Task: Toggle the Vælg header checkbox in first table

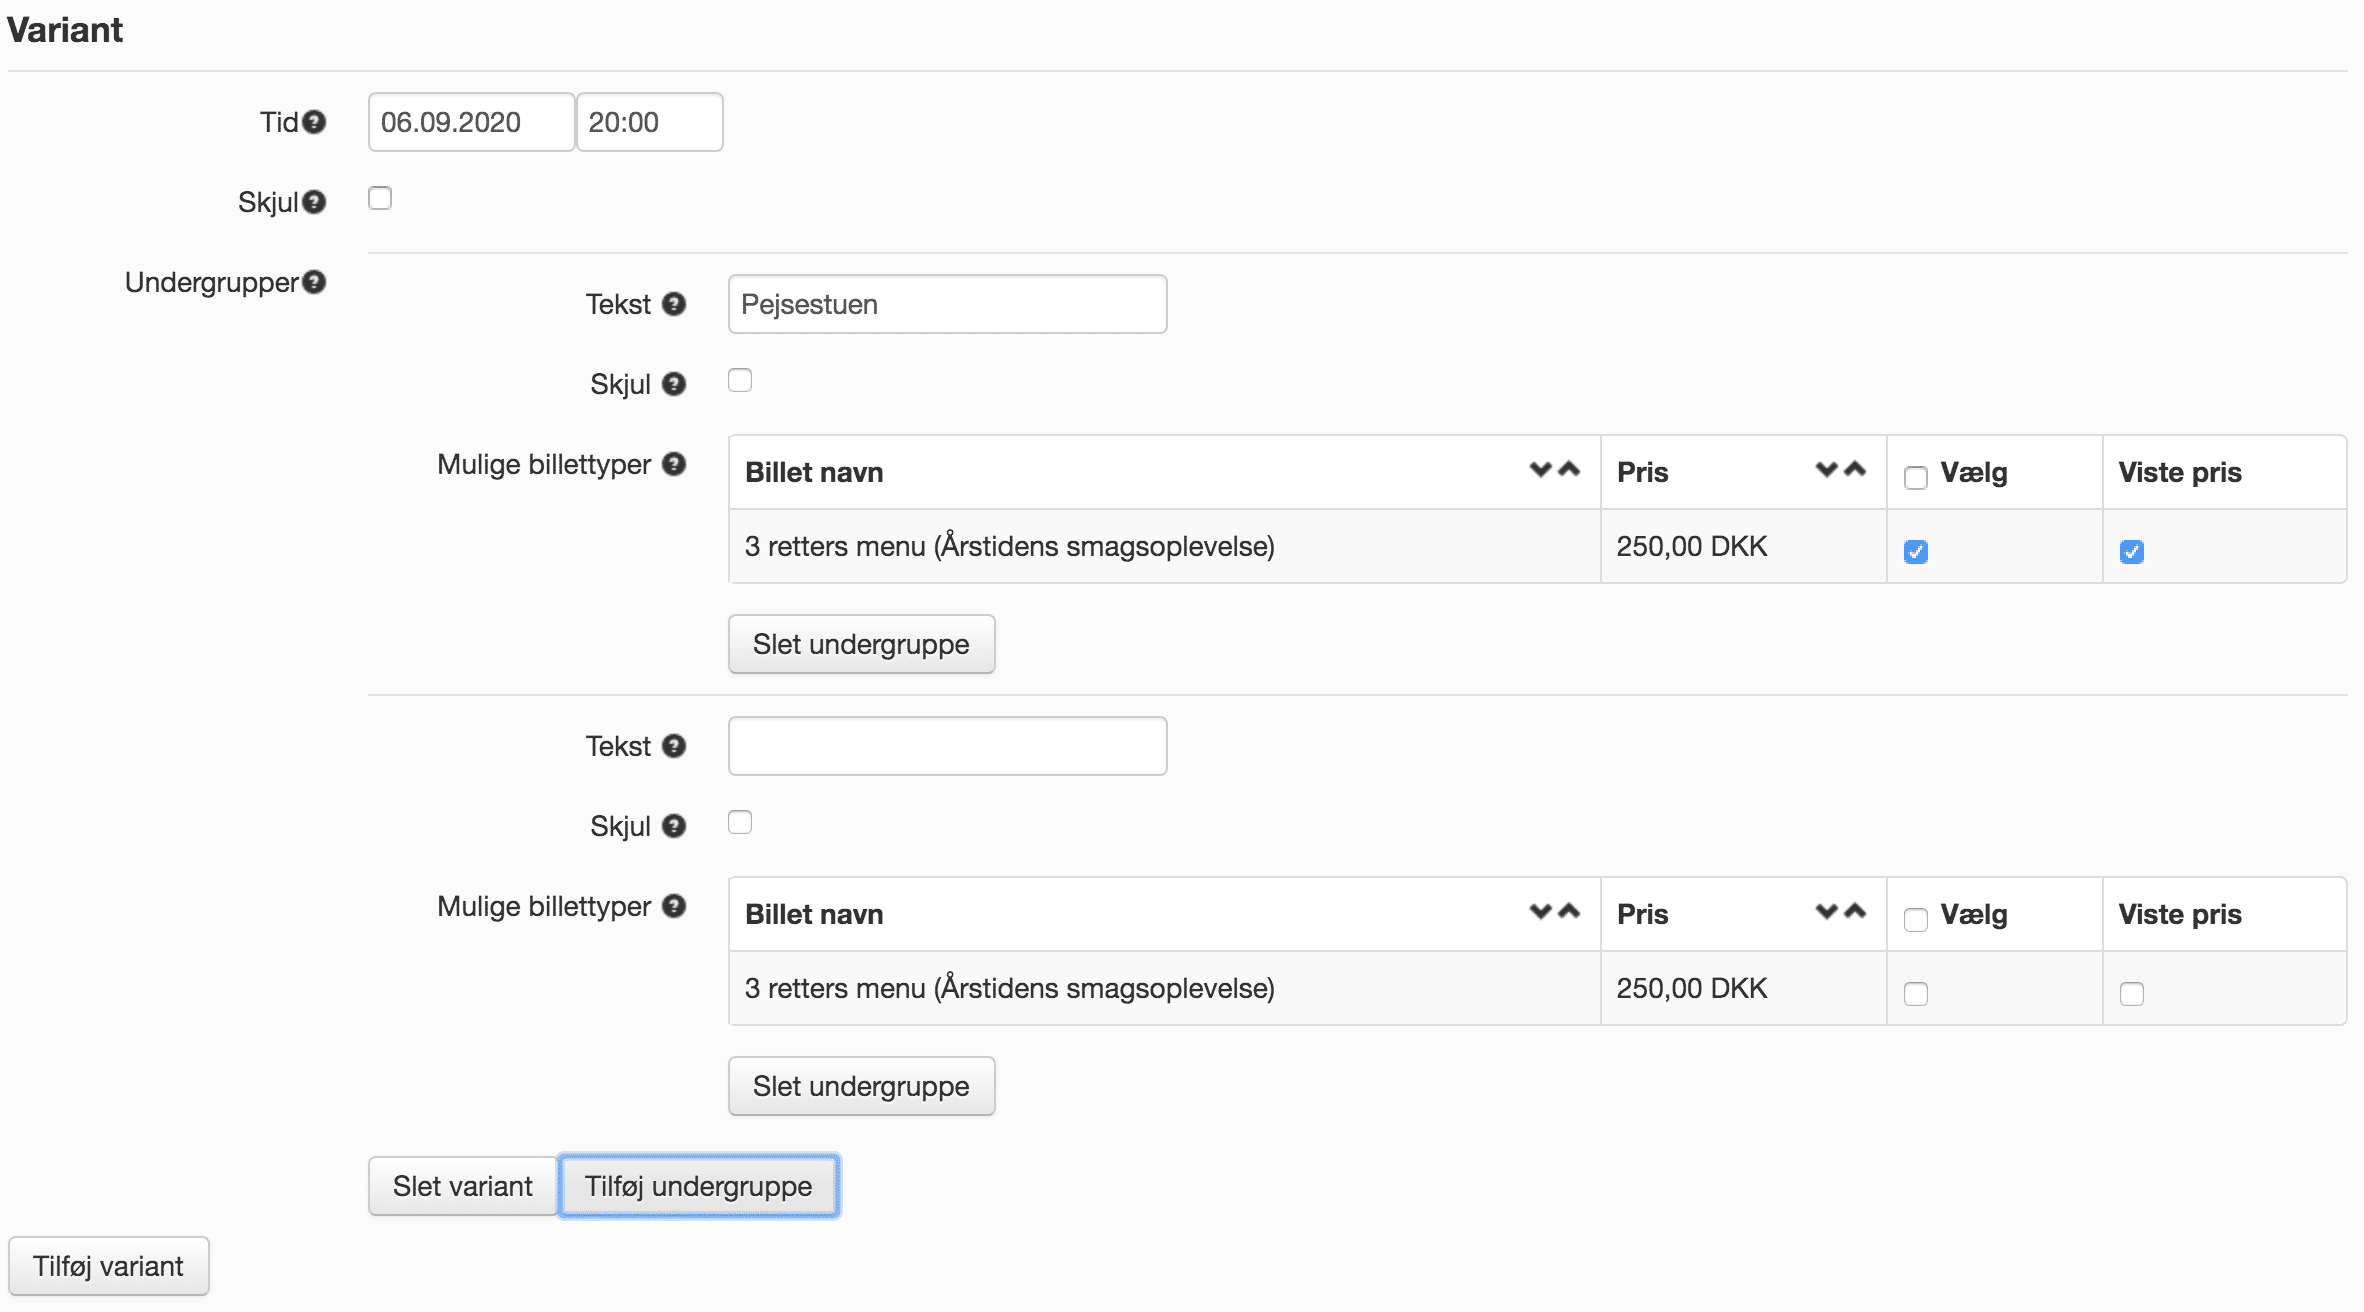Action: (1916, 477)
